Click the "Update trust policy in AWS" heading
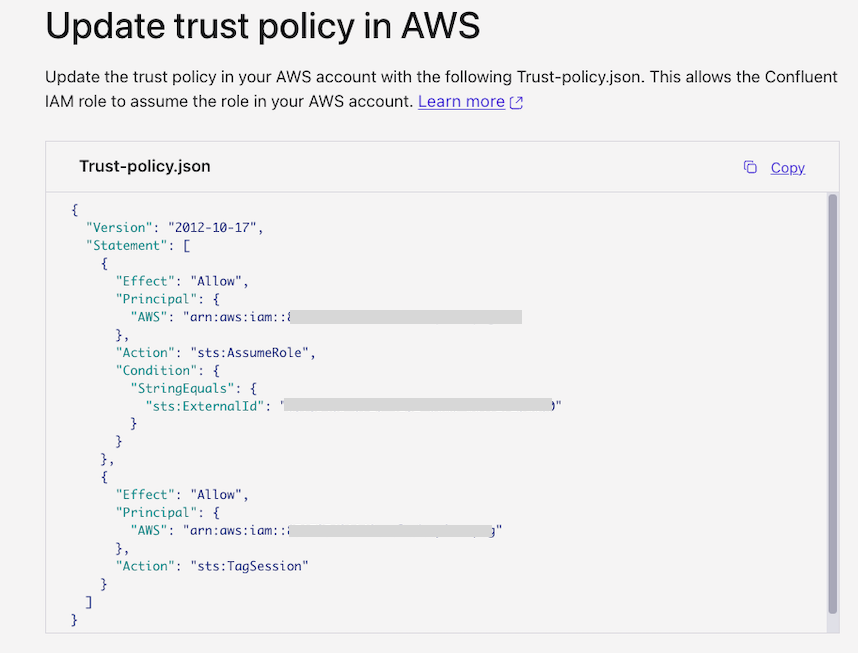 263,27
